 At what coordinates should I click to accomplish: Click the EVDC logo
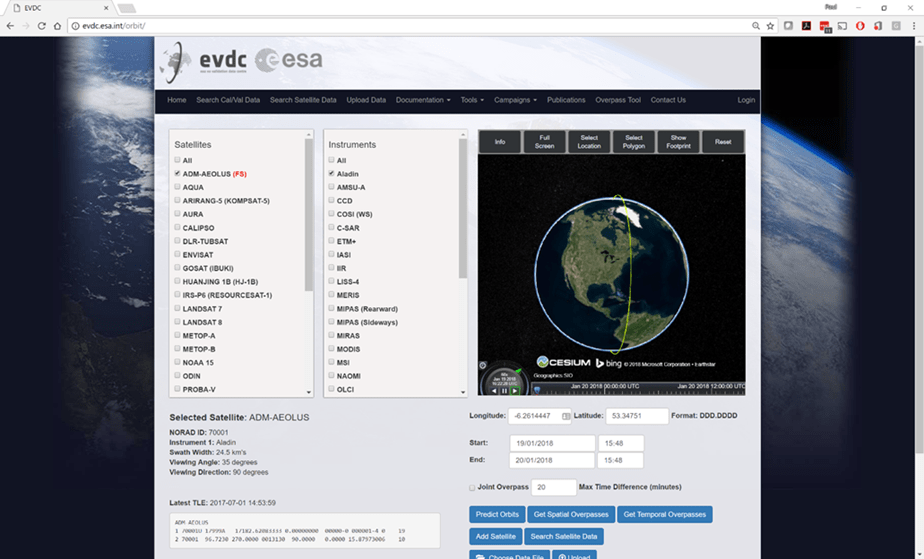point(204,61)
